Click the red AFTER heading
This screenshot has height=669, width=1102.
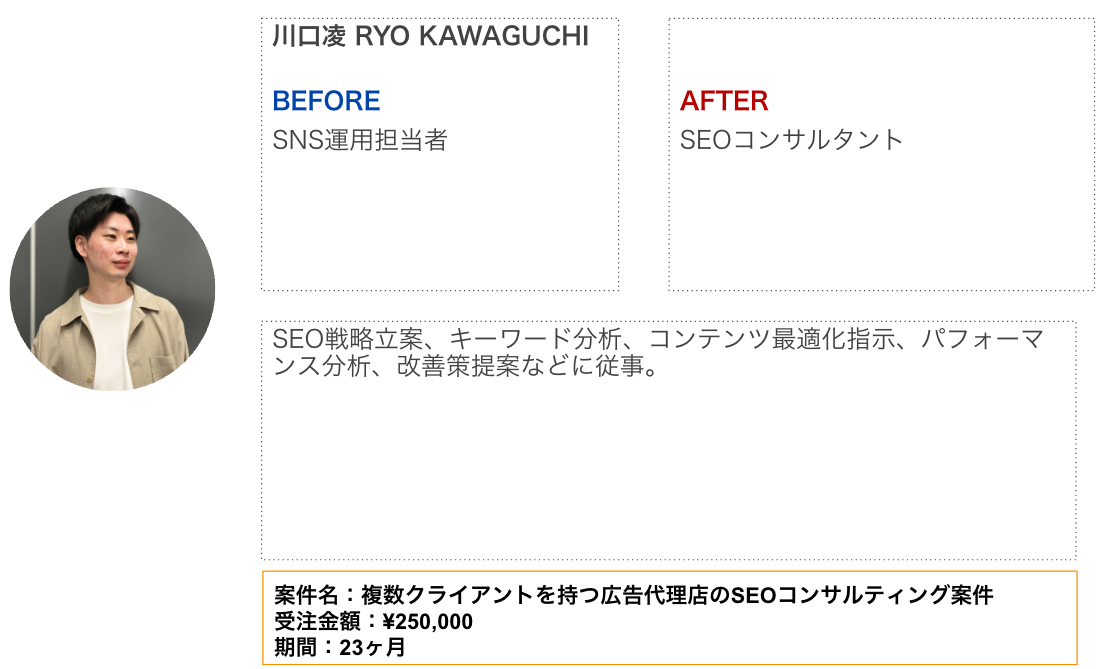pos(724,101)
